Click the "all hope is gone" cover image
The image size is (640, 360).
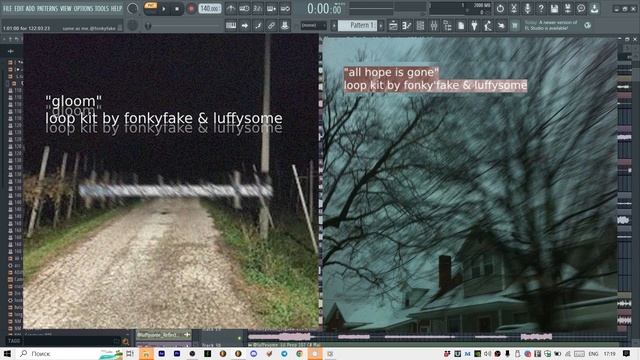click(470, 184)
